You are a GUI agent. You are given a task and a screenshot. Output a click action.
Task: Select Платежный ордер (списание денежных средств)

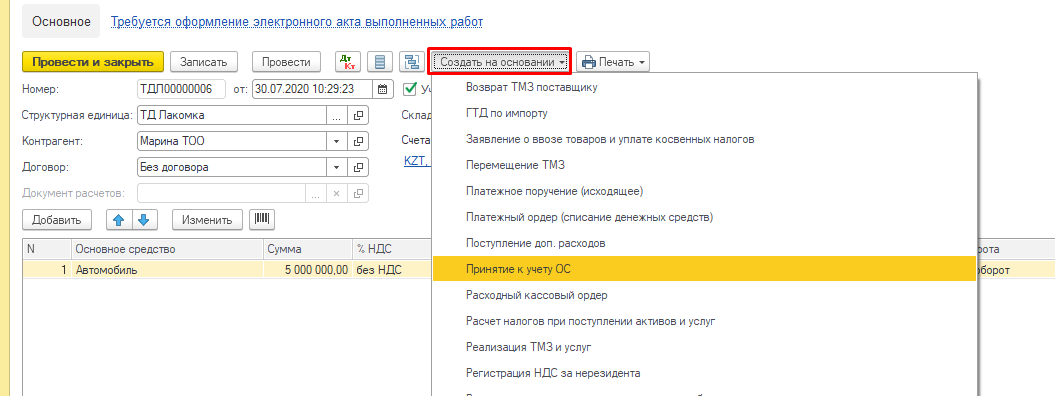coord(704,216)
